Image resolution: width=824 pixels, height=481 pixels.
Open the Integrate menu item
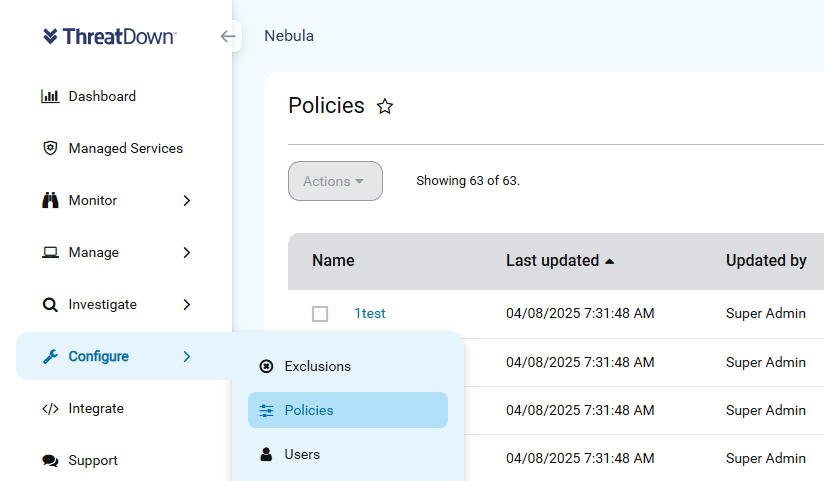coord(96,408)
